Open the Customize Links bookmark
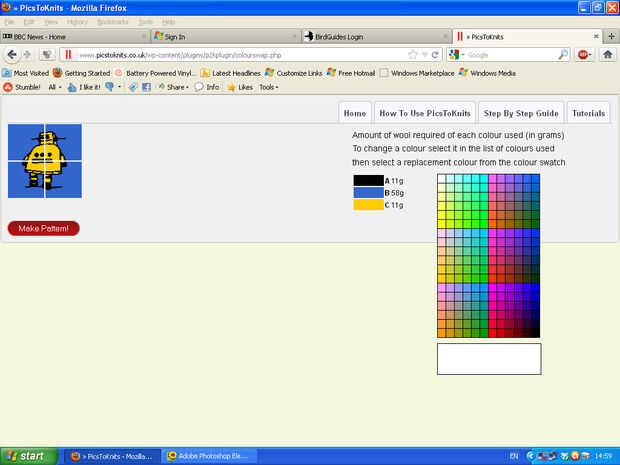Image resolution: width=620 pixels, height=465 pixels. (x=294, y=73)
